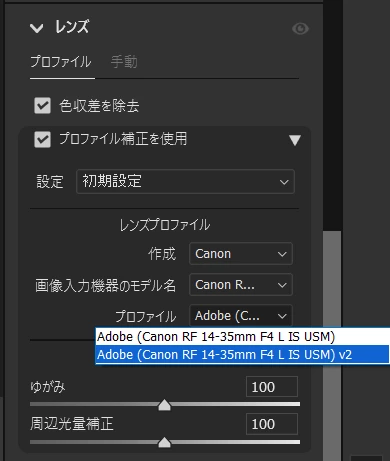Select Adobe (Canon RF 14-35mm F4 L IS USM)
390x461 pixels.
pos(242,337)
